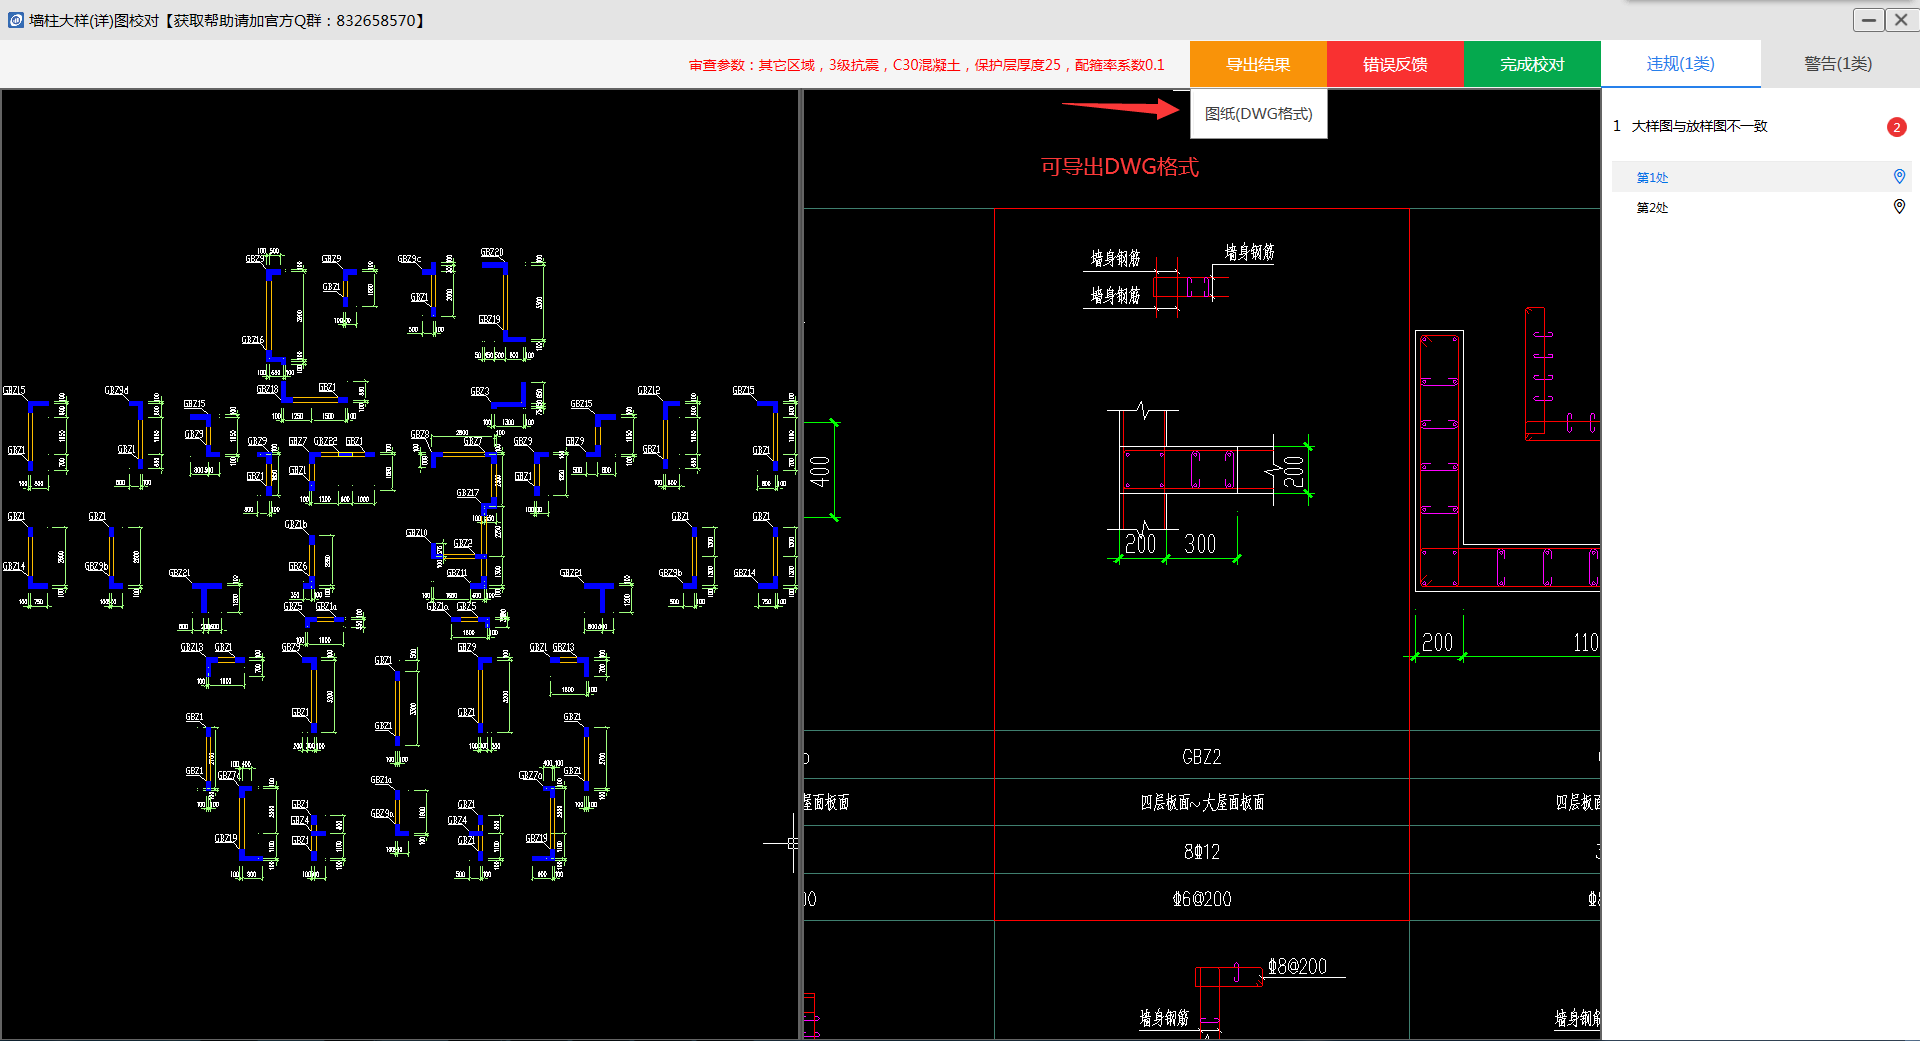
Task: Click the GBZ2 name cell in detail table
Action: coord(1201,757)
